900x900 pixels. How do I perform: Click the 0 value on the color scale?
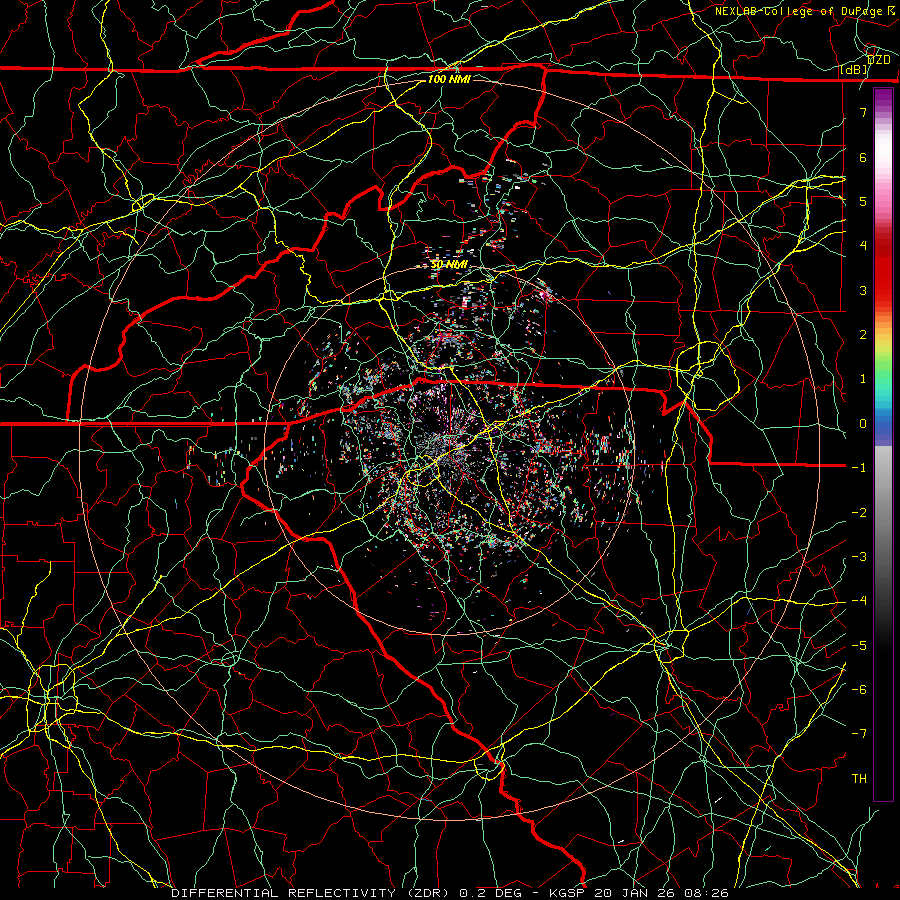click(863, 424)
